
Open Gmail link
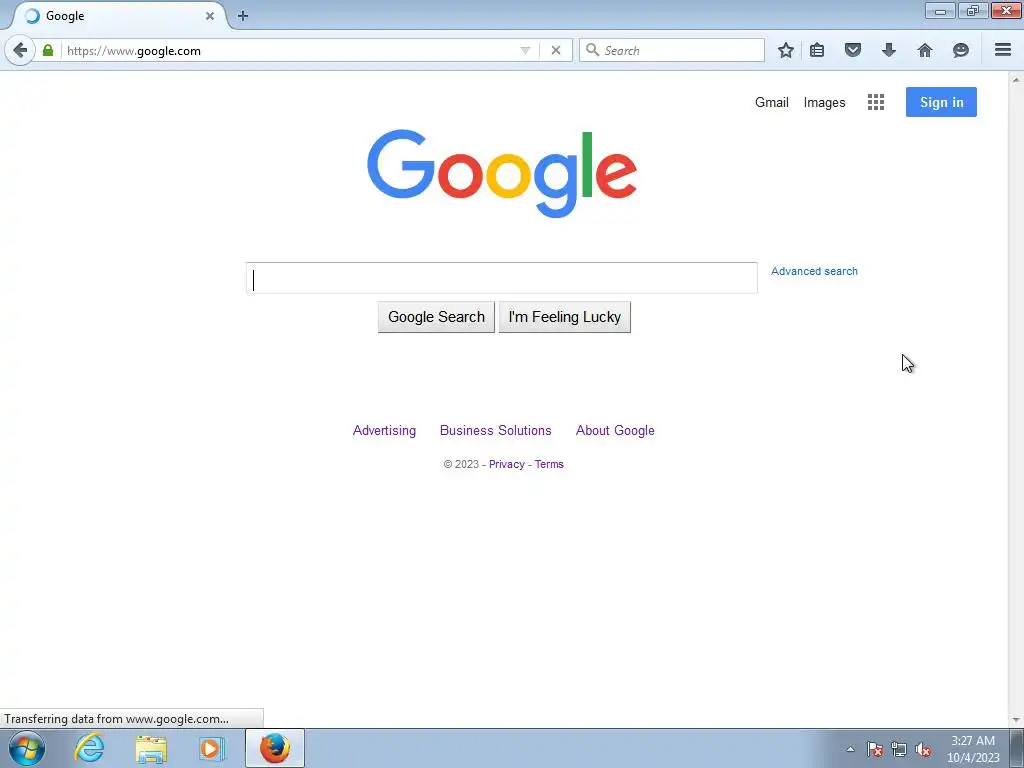coord(772,103)
